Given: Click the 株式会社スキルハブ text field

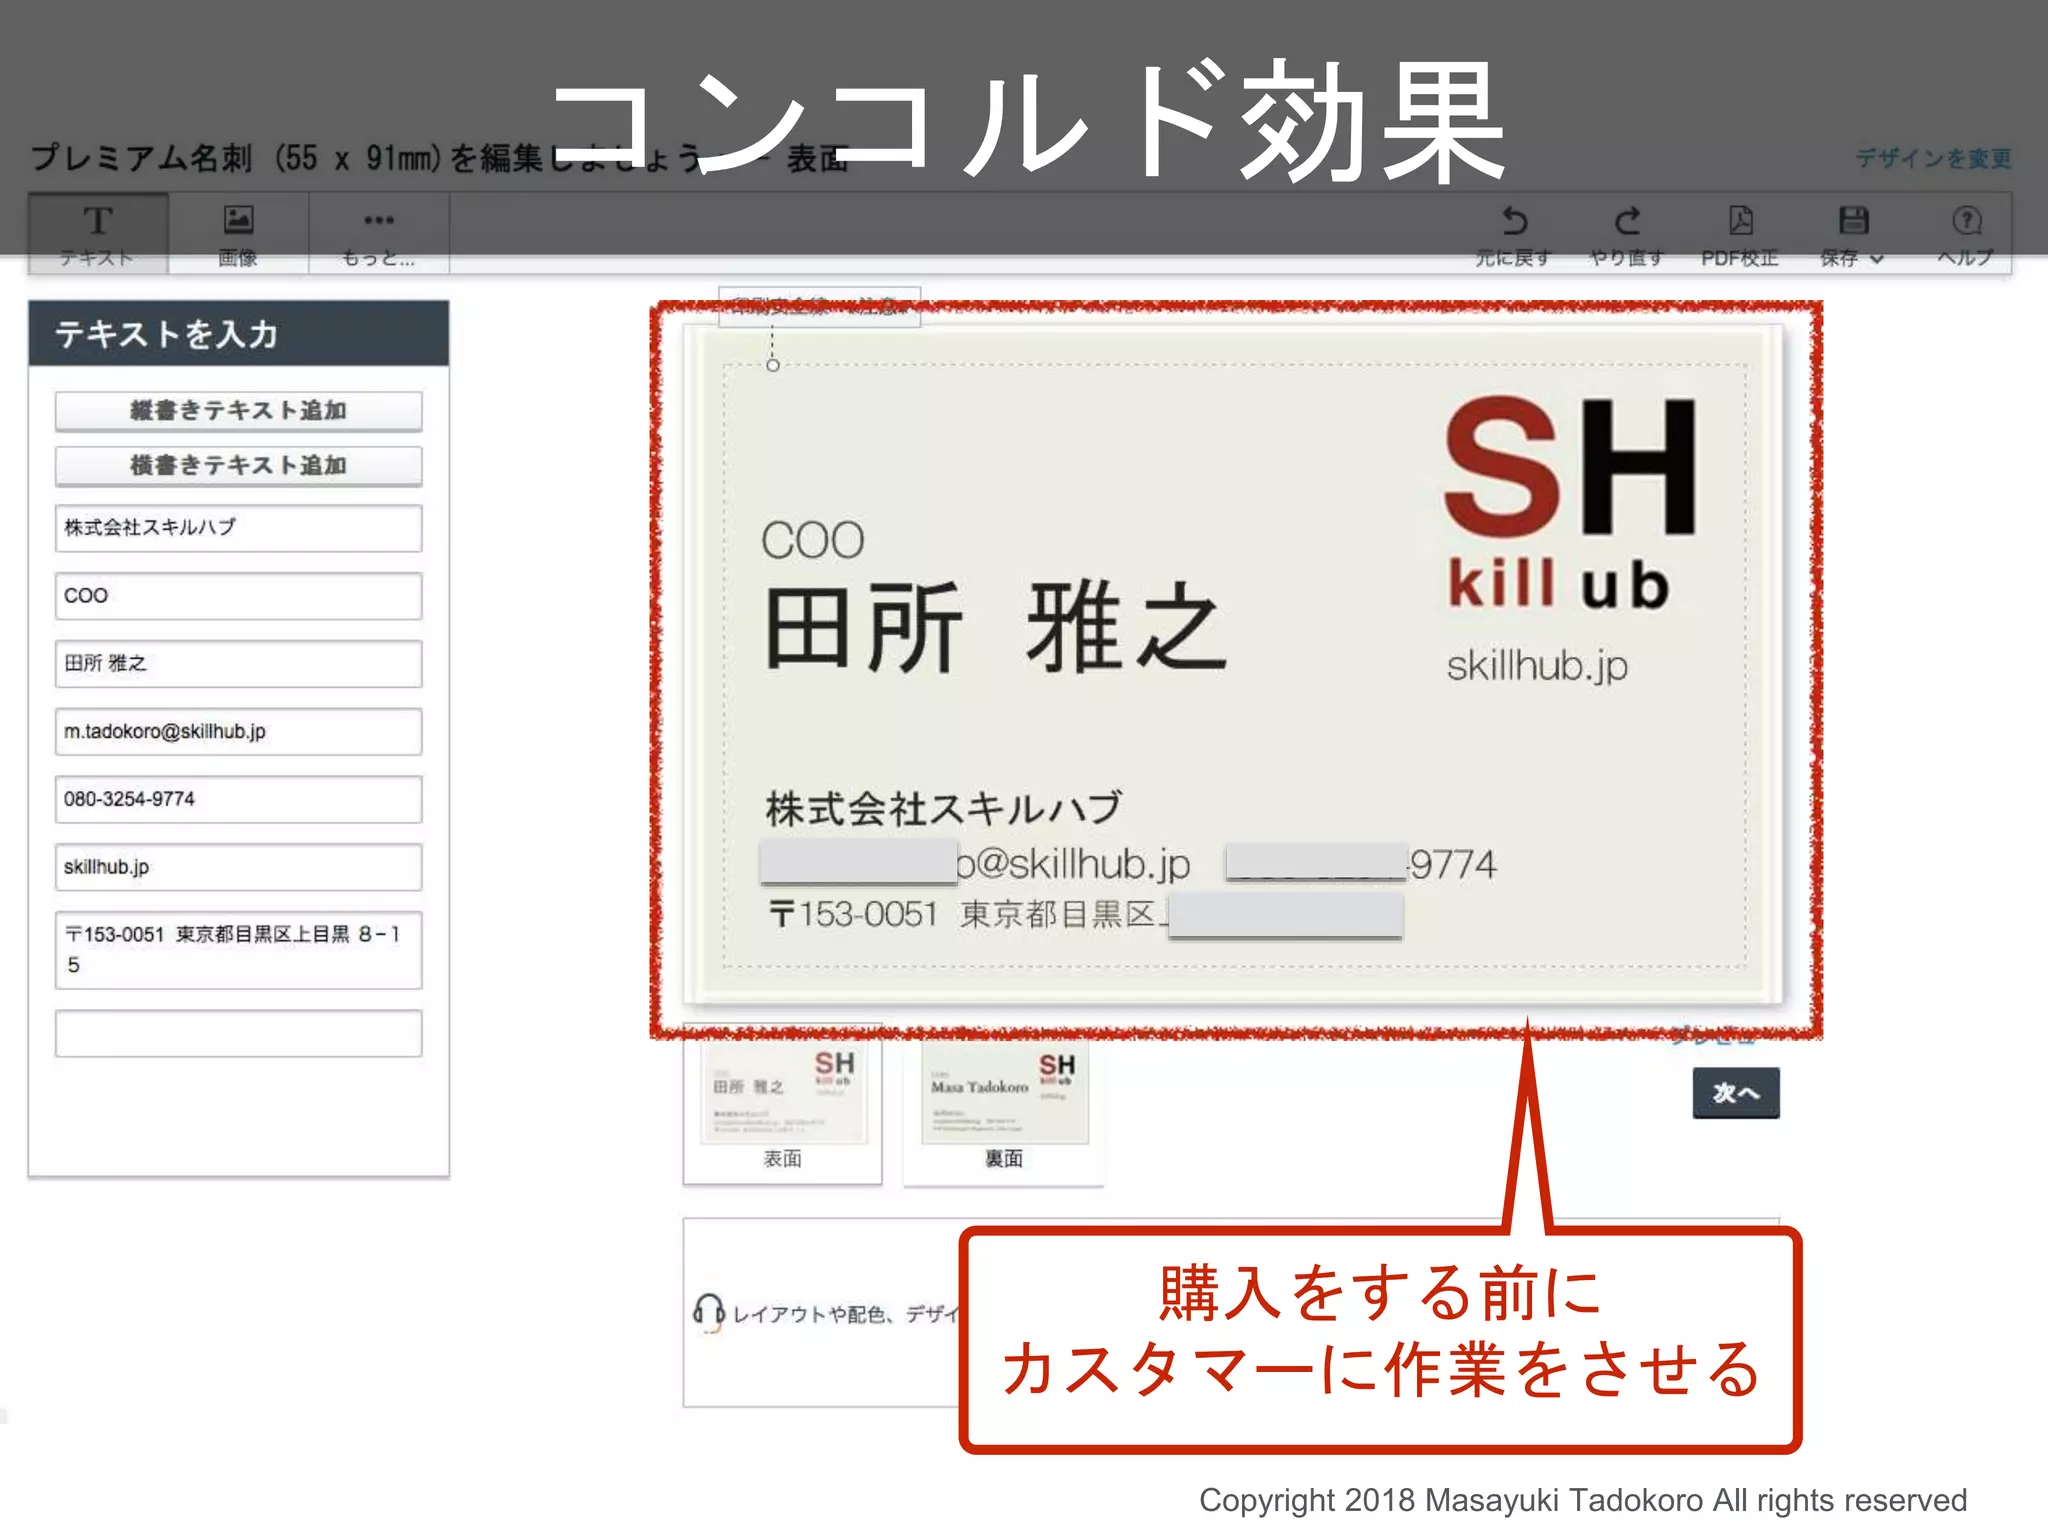Looking at the screenshot, I should click(x=238, y=528).
